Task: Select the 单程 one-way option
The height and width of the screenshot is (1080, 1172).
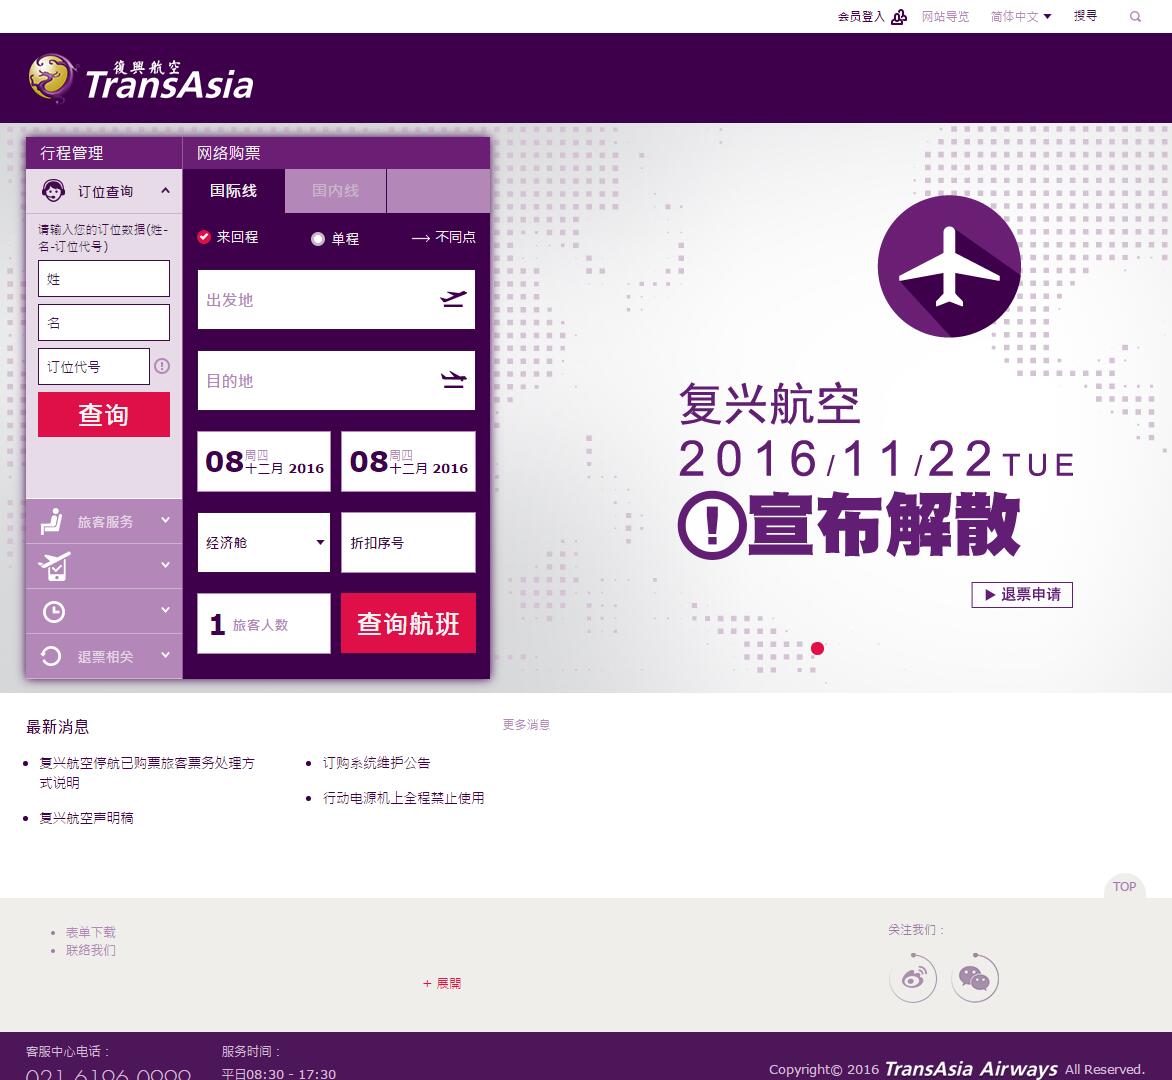Action: coord(335,239)
